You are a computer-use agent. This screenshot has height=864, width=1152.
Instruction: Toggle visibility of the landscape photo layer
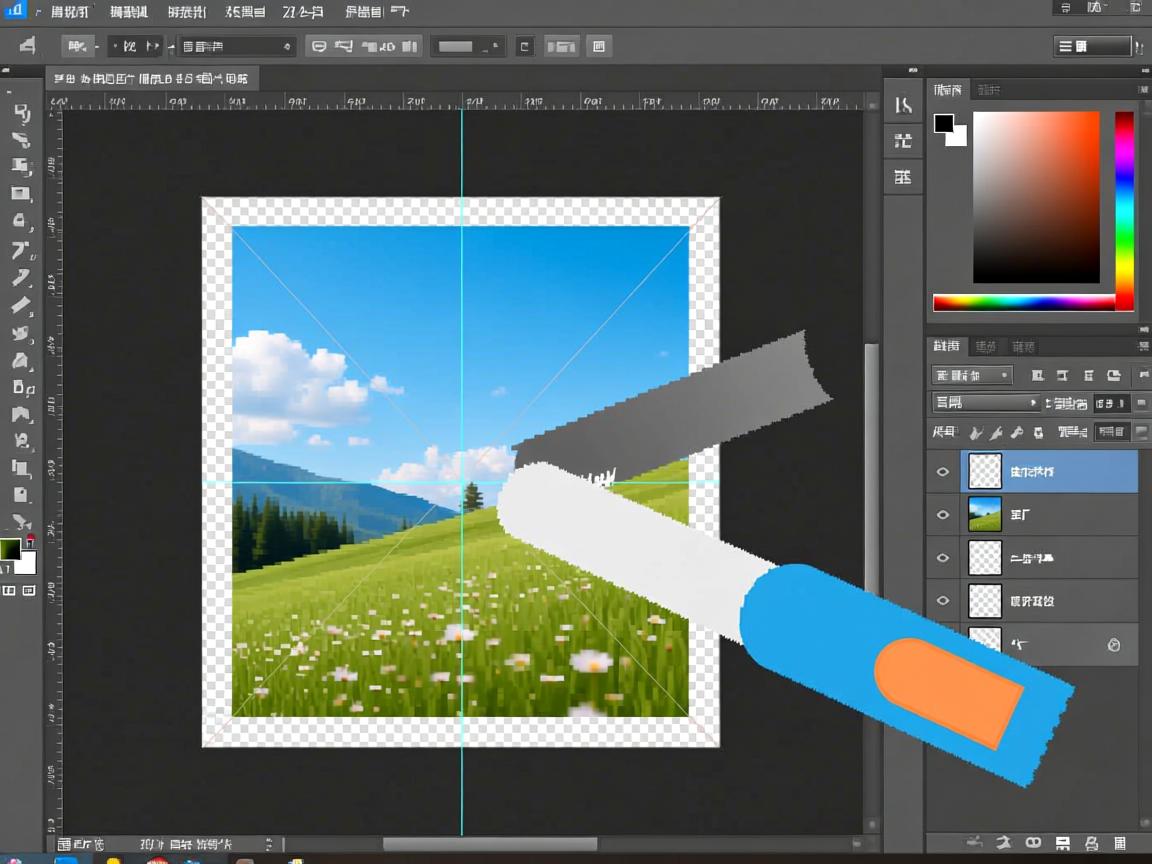pos(942,515)
